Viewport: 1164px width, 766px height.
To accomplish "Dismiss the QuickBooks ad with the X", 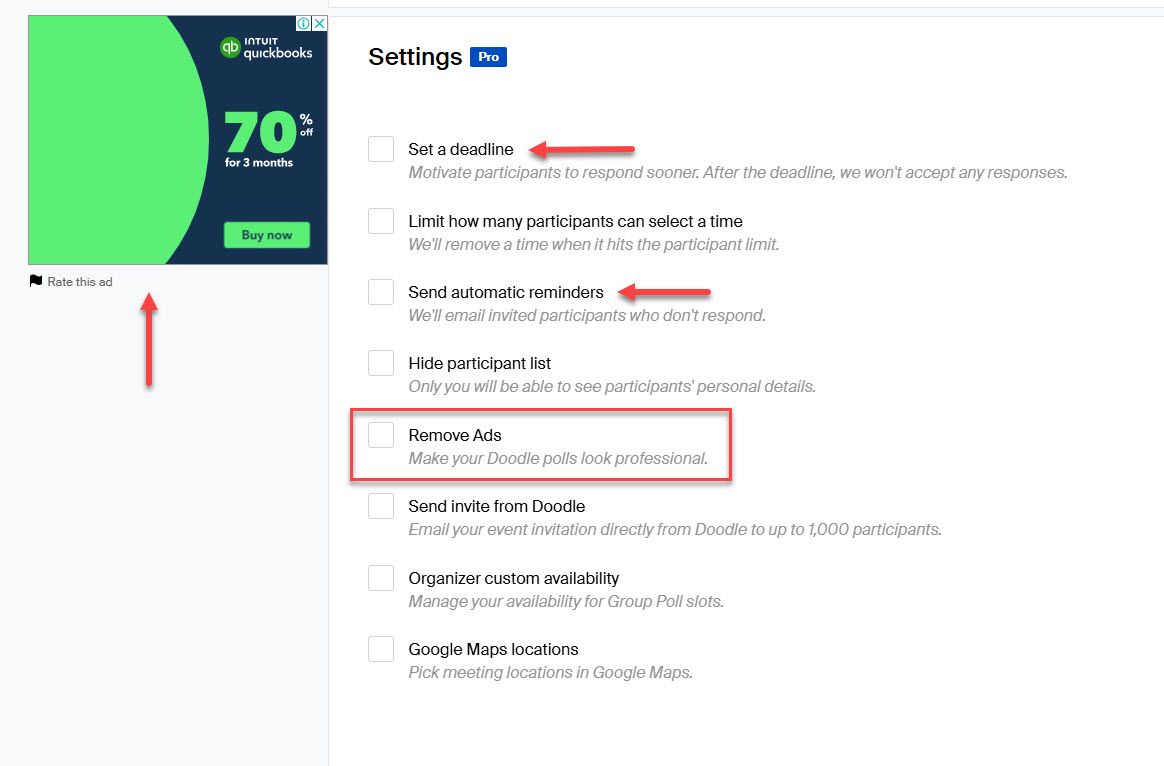I will click(320, 23).
